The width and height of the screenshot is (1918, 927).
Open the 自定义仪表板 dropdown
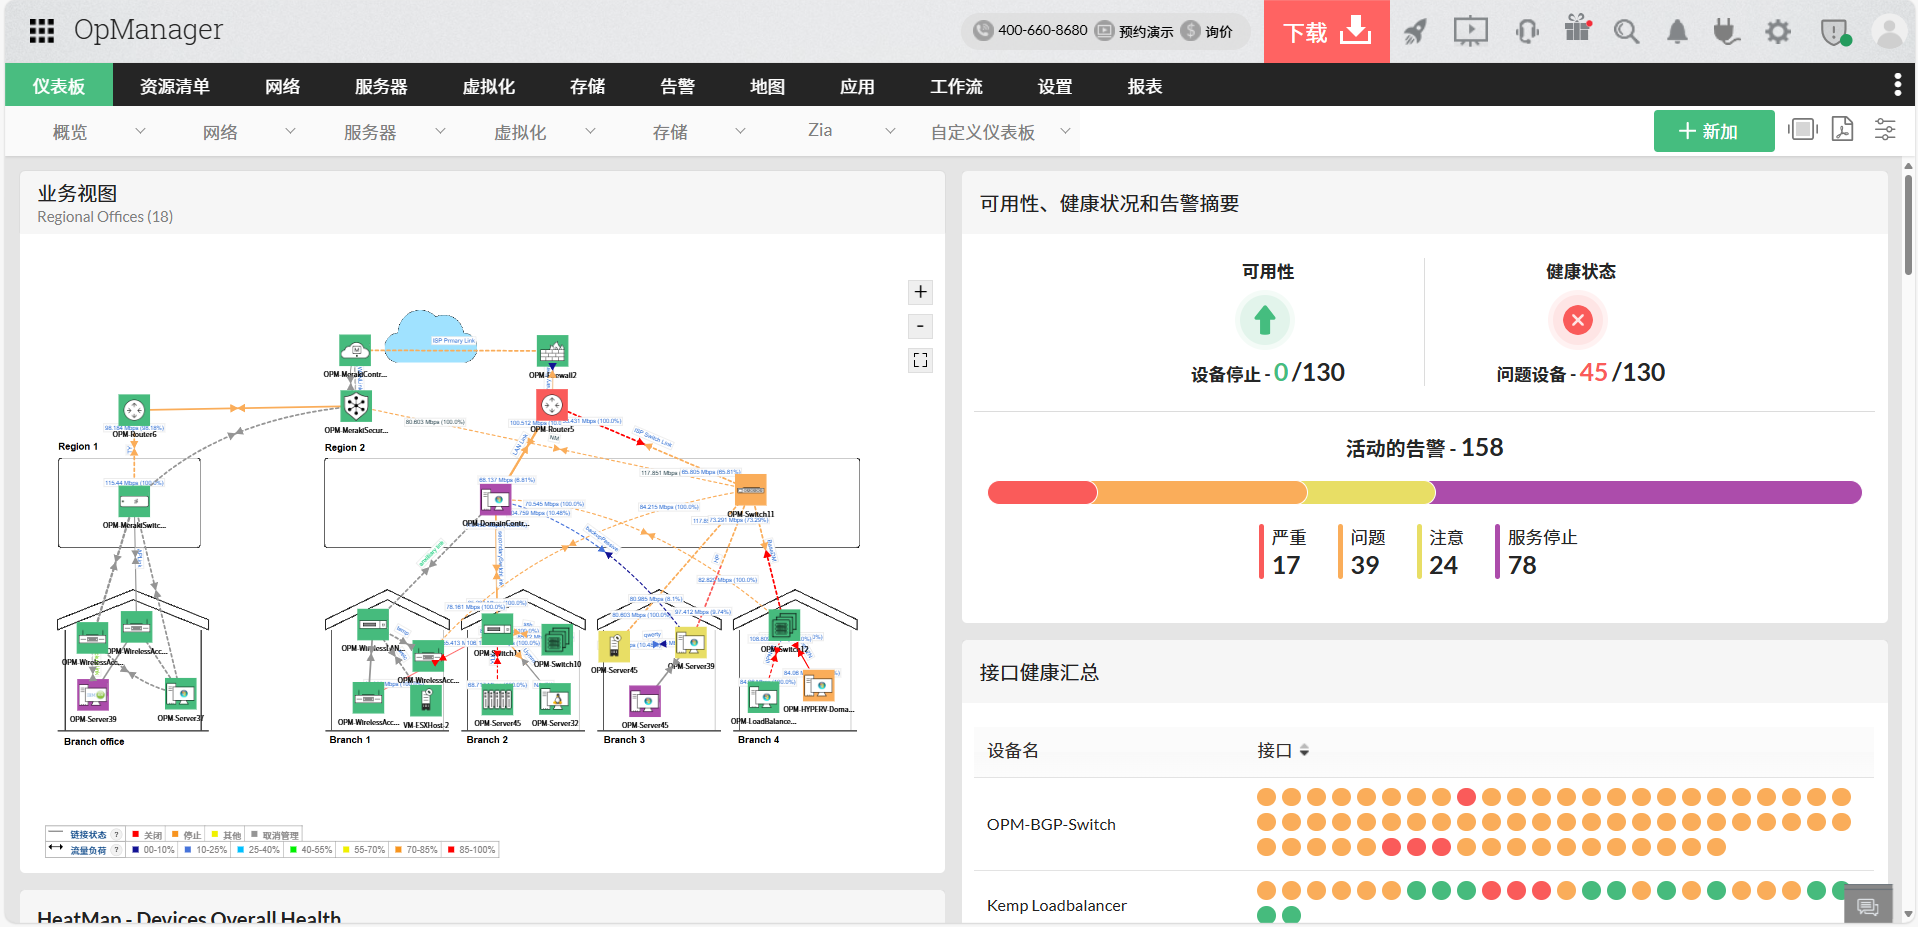[1065, 131]
